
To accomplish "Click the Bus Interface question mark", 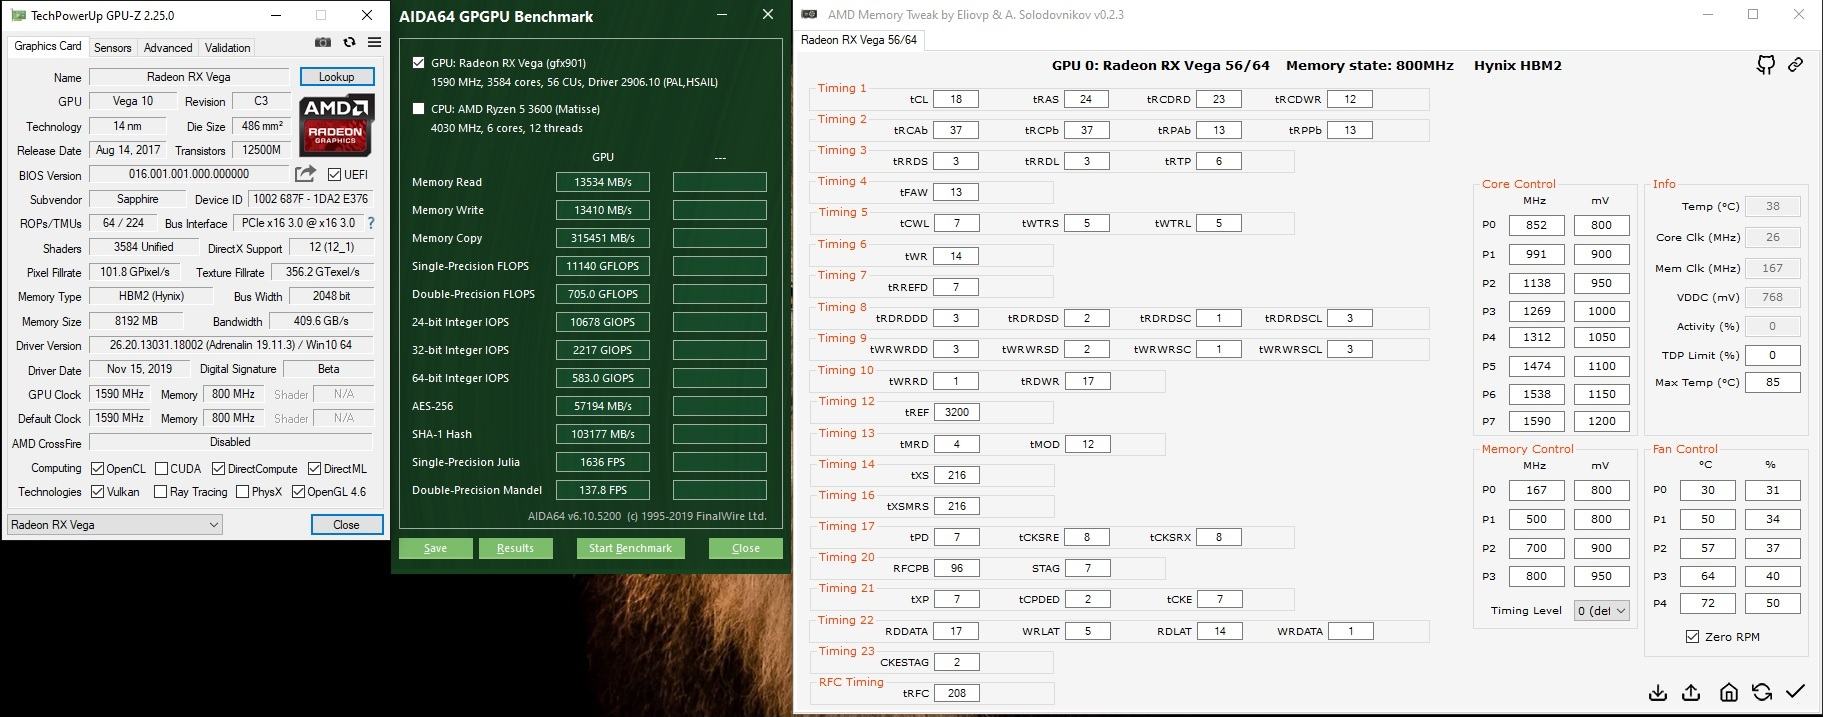I will click(x=371, y=223).
